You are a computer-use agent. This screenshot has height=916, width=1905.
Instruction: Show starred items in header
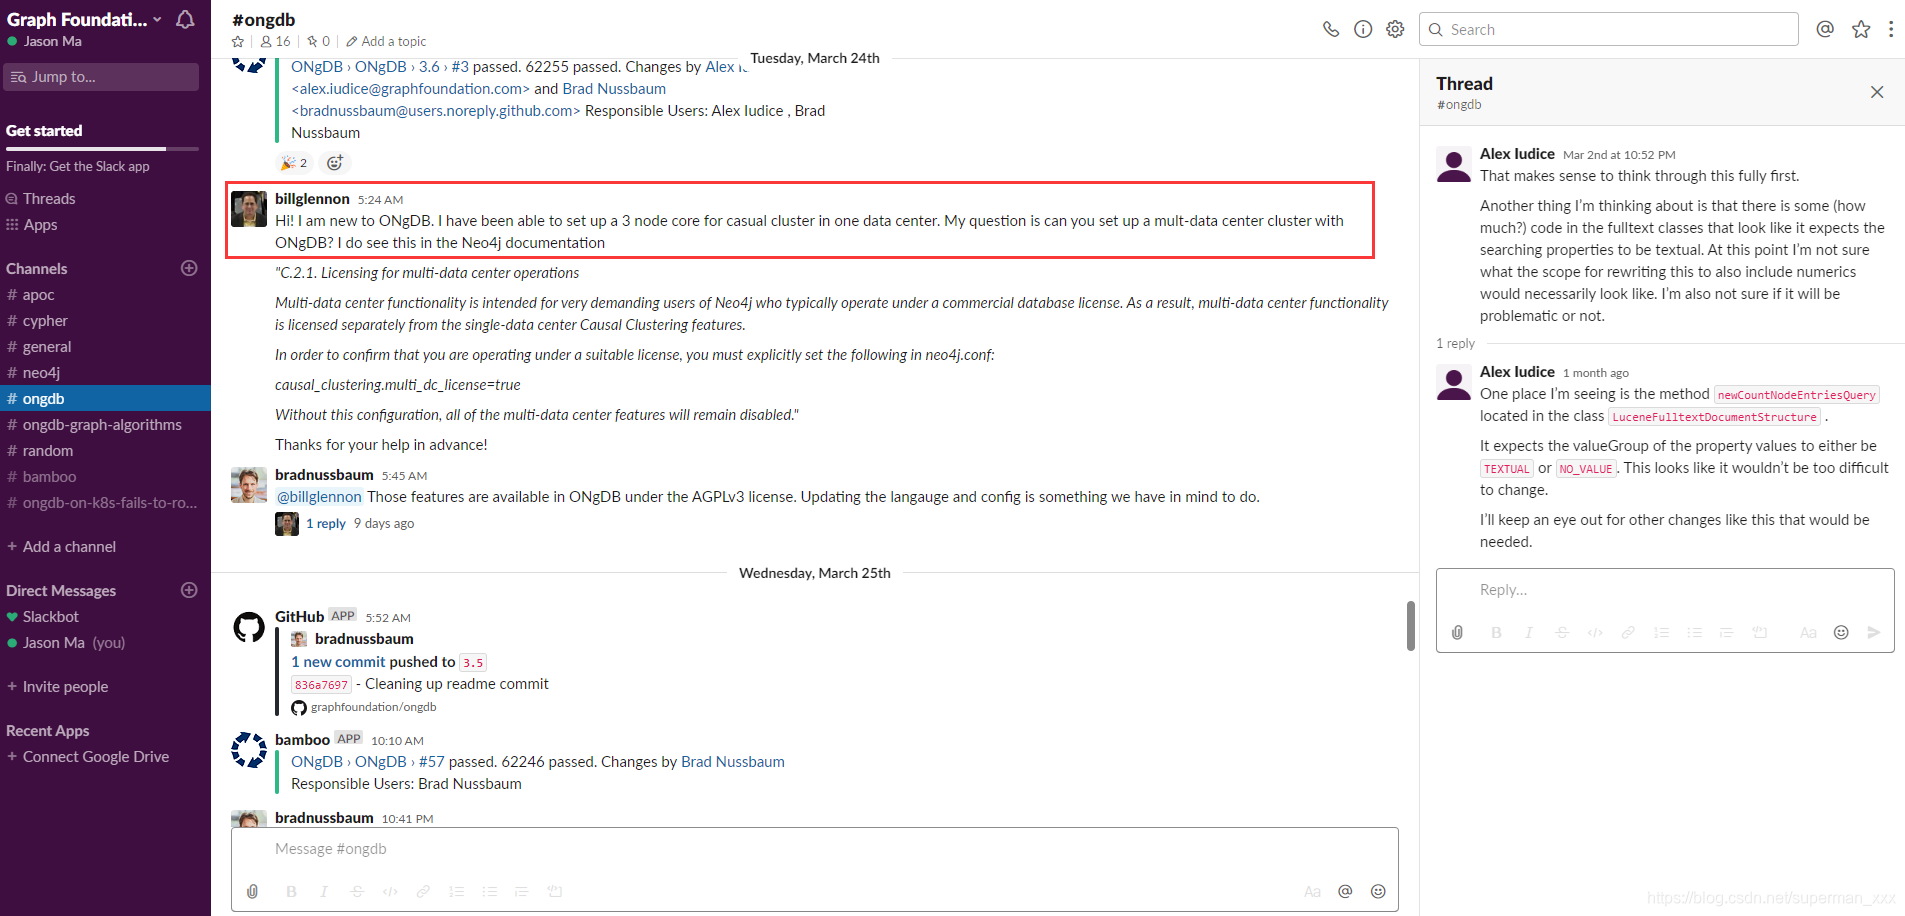(1861, 29)
